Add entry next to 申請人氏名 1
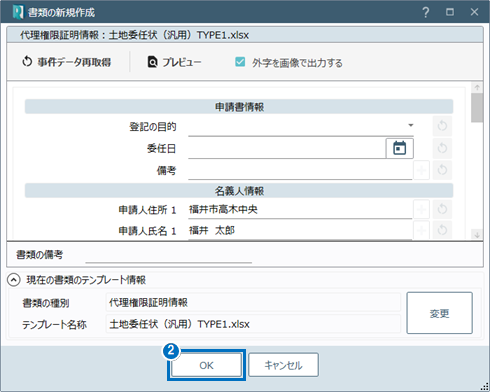This screenshot has height=392, width=490. coord(421,230)
